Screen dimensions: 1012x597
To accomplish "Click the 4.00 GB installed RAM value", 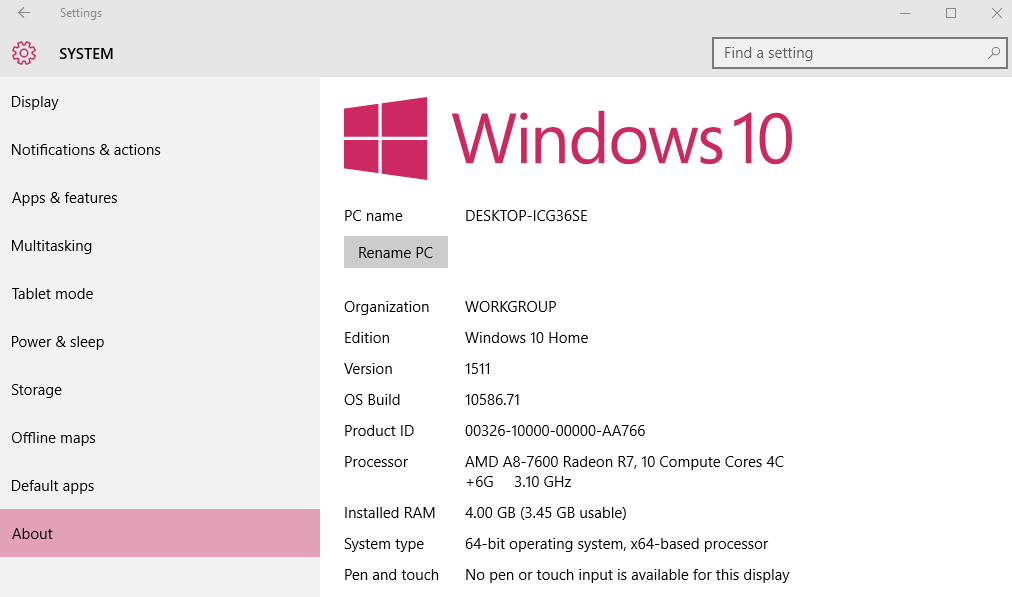I will 546,512.
